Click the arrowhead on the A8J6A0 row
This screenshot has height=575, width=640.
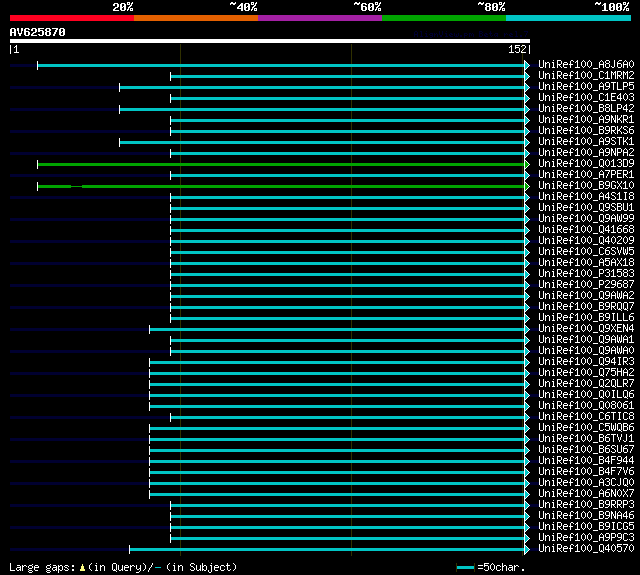[x=527, y=65]
